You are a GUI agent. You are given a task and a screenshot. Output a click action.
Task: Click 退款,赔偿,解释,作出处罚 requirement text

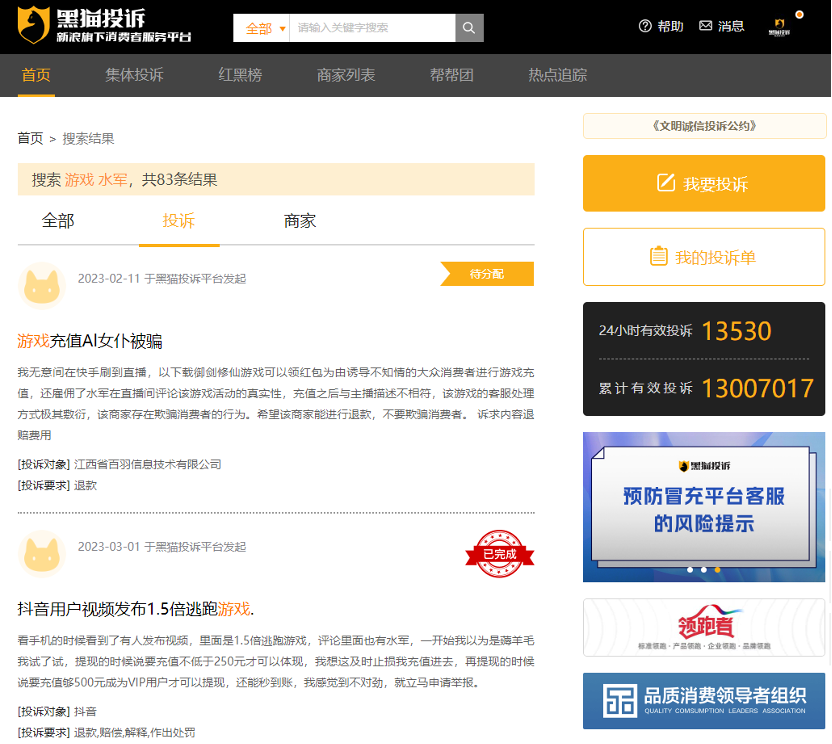pyautogui.click(x=135, y=733)
